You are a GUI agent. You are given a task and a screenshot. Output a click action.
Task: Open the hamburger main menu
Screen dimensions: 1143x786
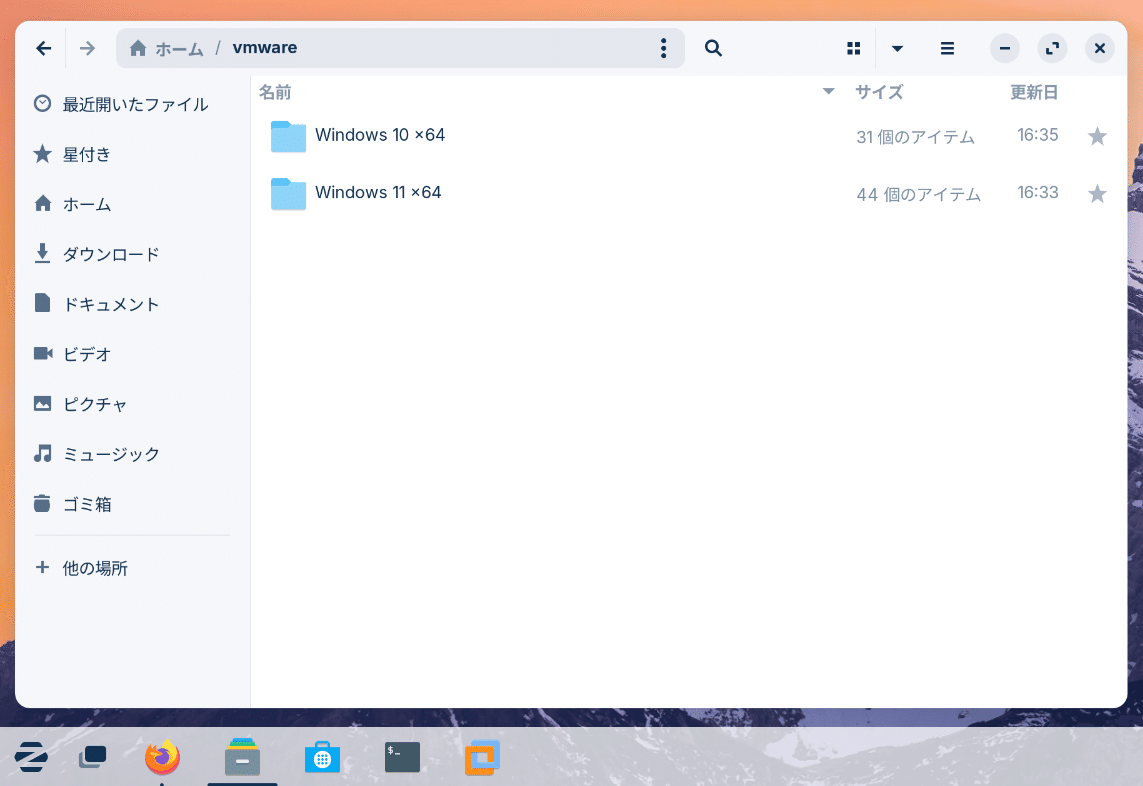[947, 48]
